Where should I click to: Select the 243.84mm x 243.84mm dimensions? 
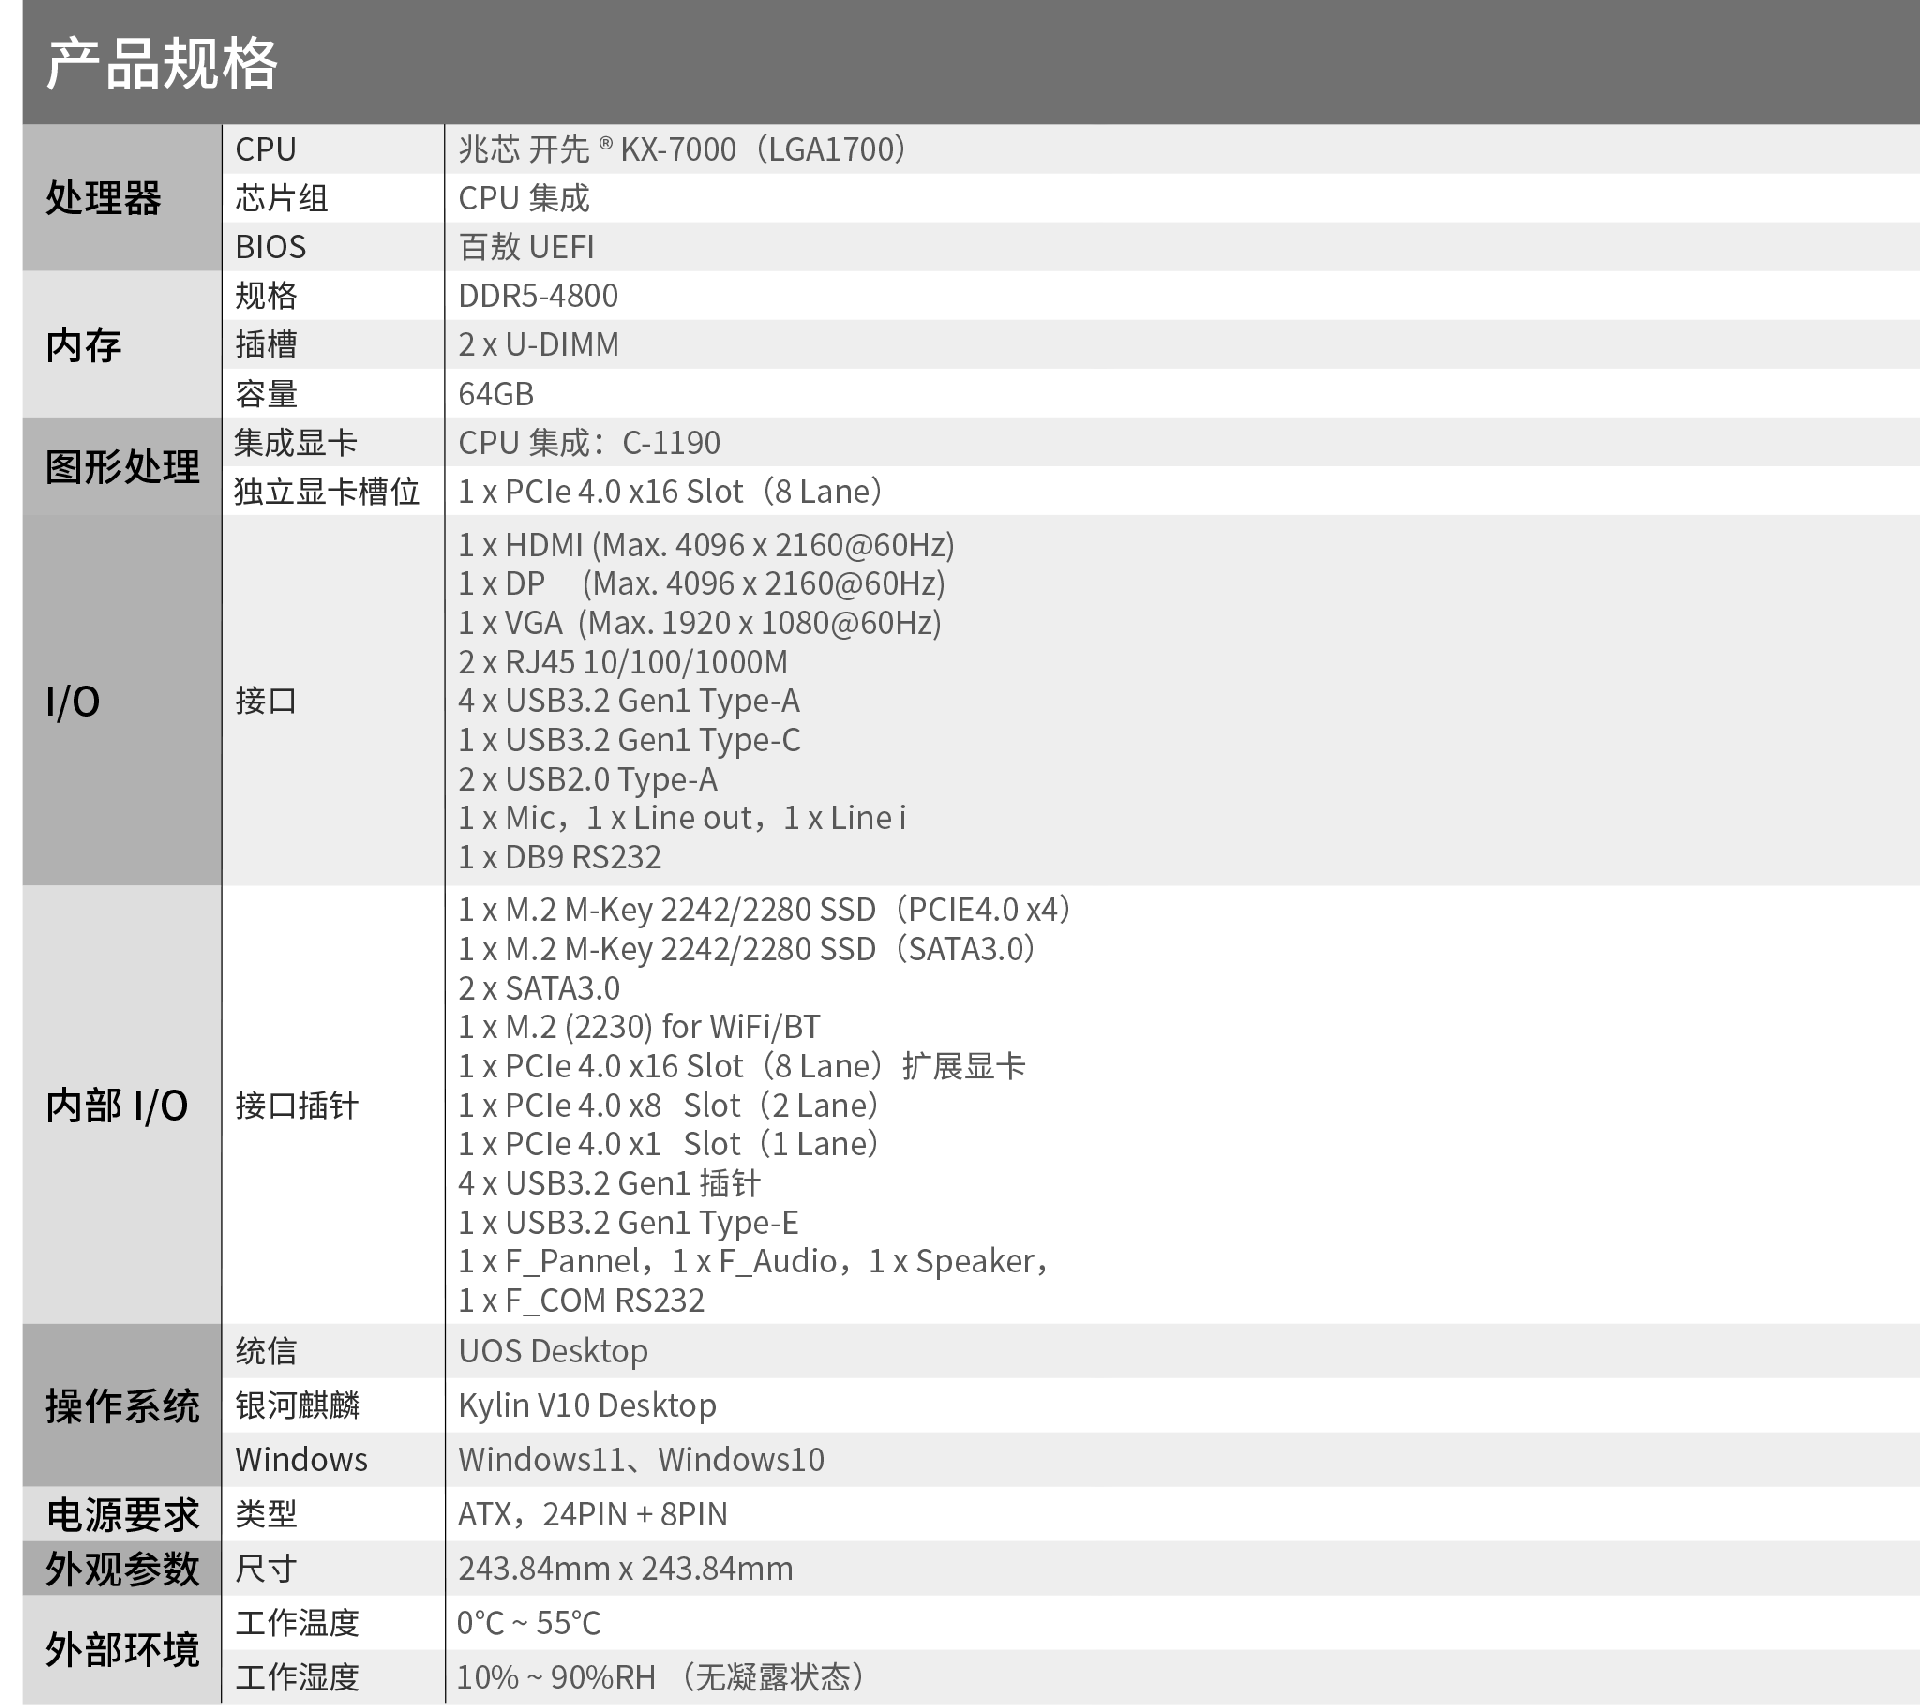point(625,1568)
